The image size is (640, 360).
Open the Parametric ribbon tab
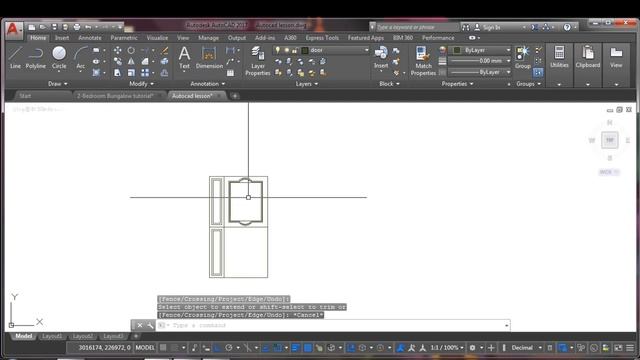click(x=124, y=38)
